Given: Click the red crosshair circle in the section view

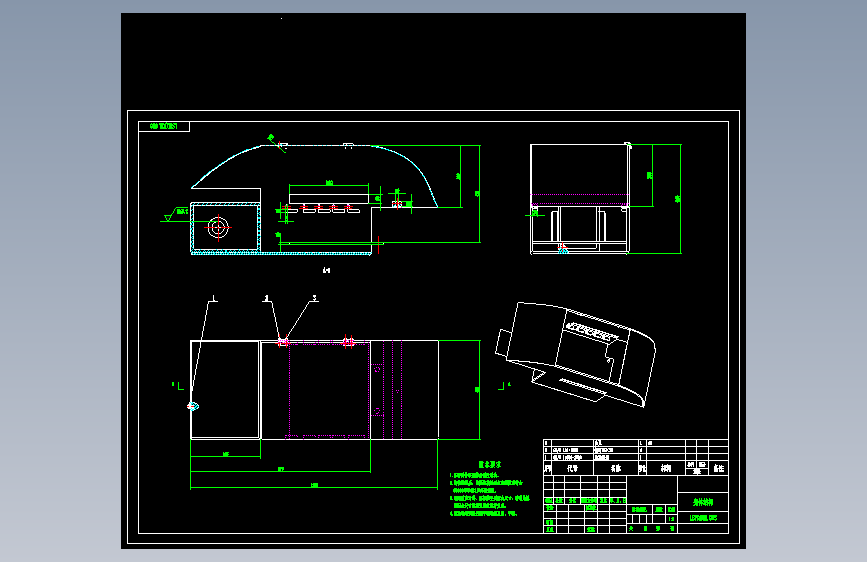Looking at the screenshot, I should click(218, 227).
